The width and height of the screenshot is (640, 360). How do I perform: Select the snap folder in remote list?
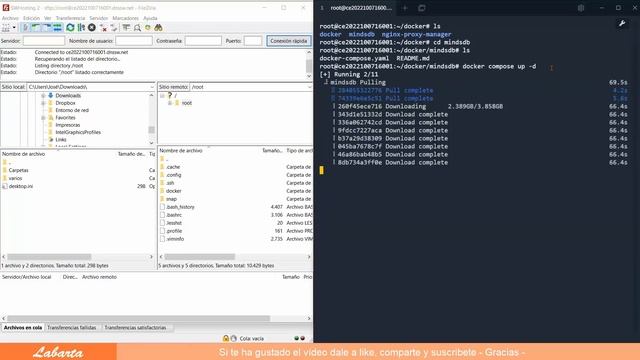tap(171, 199)
